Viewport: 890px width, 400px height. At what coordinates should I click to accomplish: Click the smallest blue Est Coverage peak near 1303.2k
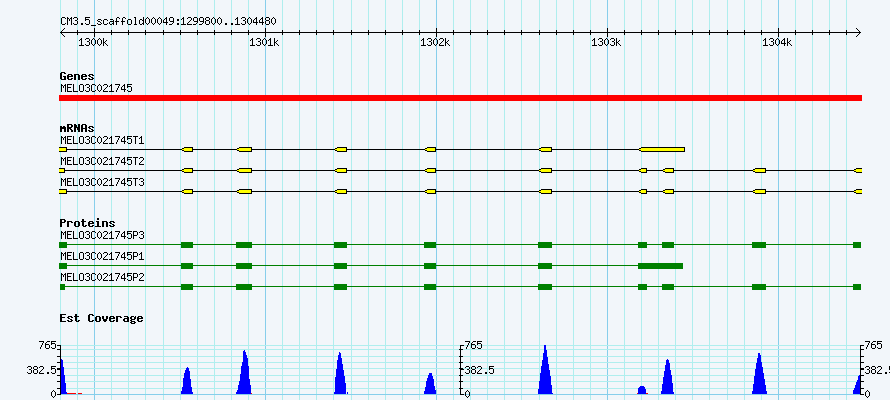pos(642,390)
